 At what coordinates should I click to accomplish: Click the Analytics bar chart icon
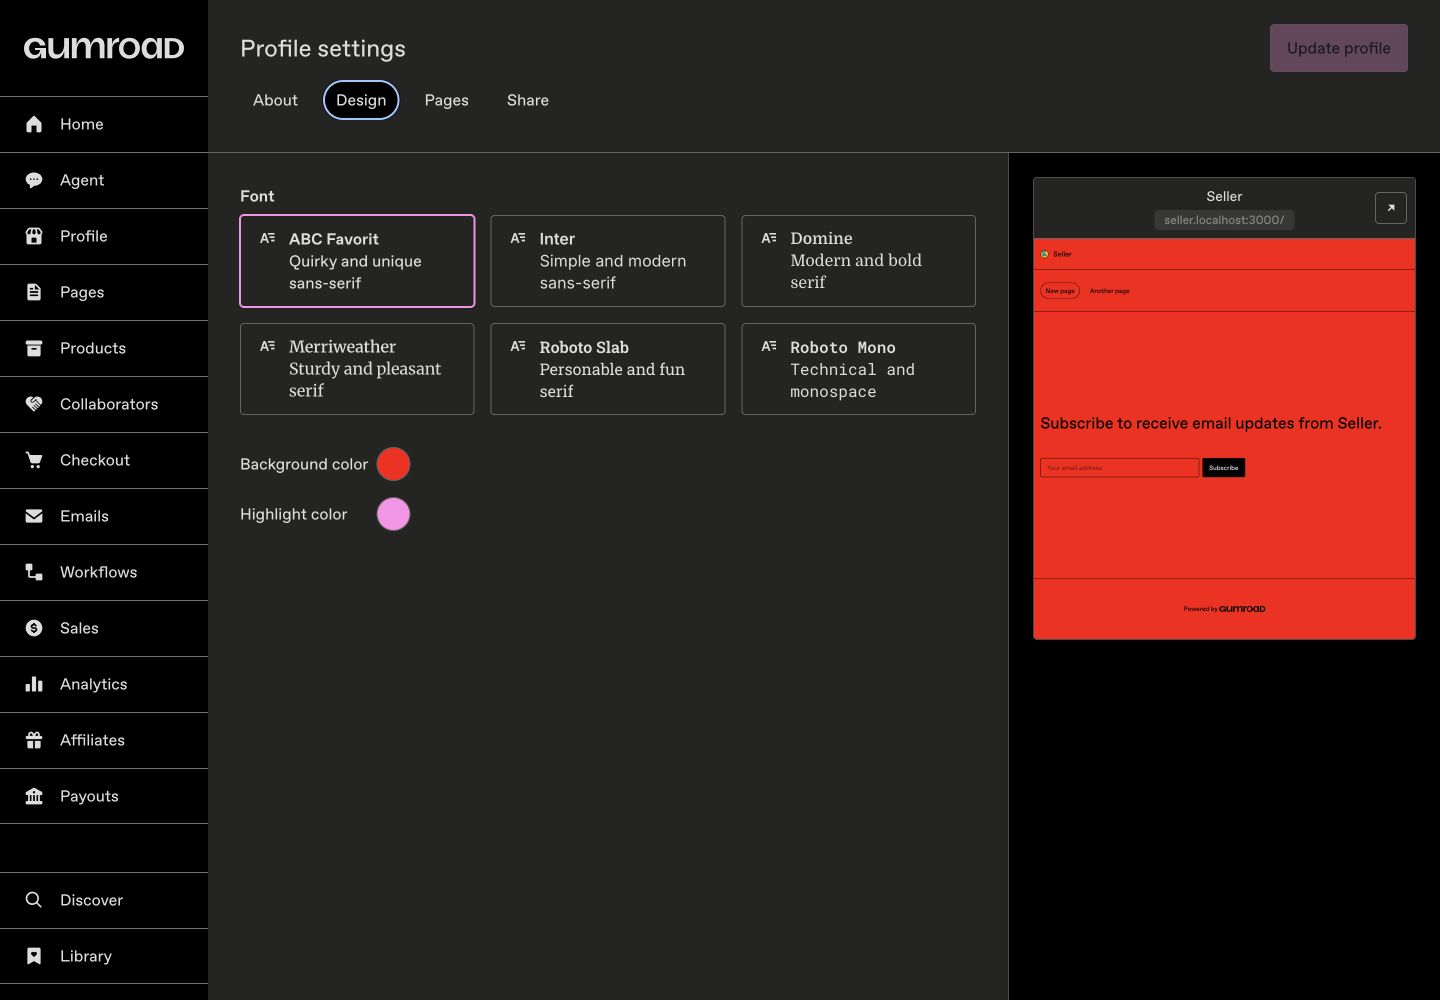34,684
